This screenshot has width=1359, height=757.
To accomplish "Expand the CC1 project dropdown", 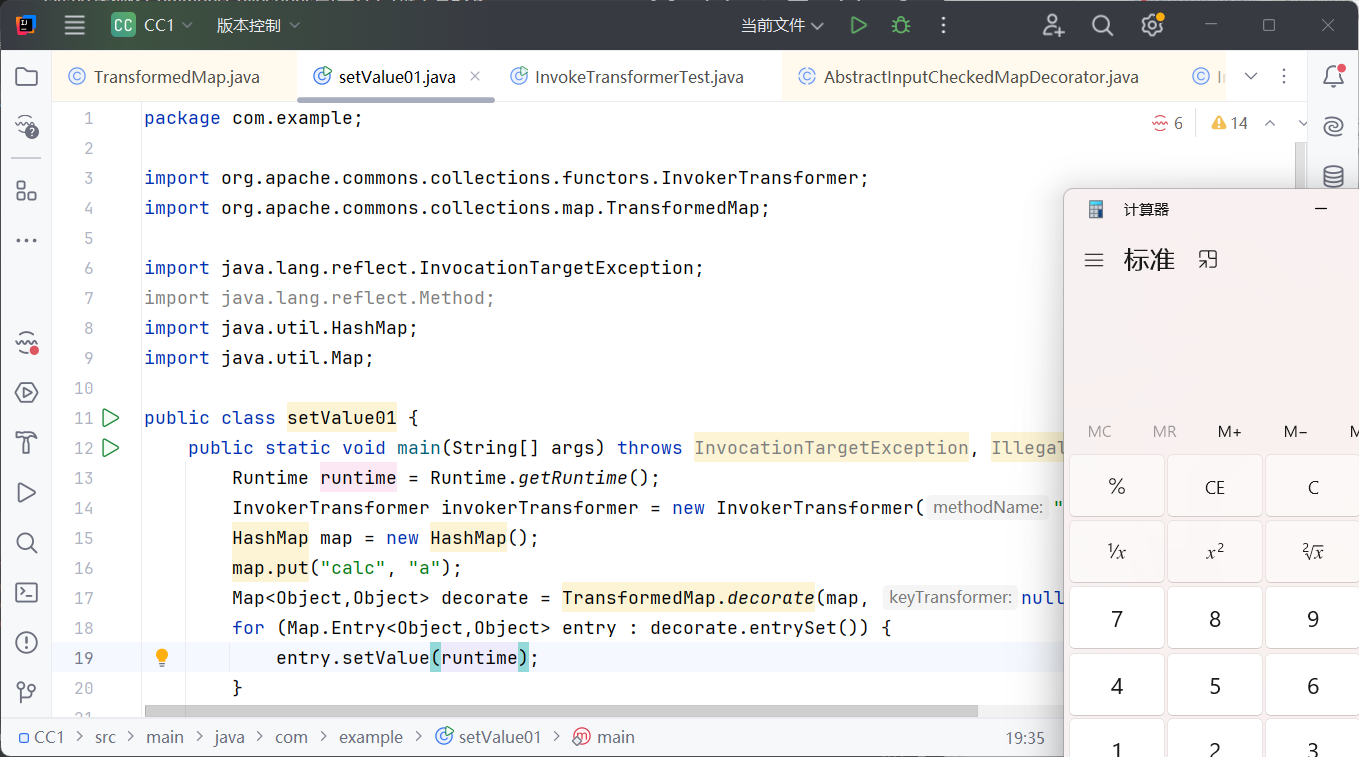I will (153, 26).
